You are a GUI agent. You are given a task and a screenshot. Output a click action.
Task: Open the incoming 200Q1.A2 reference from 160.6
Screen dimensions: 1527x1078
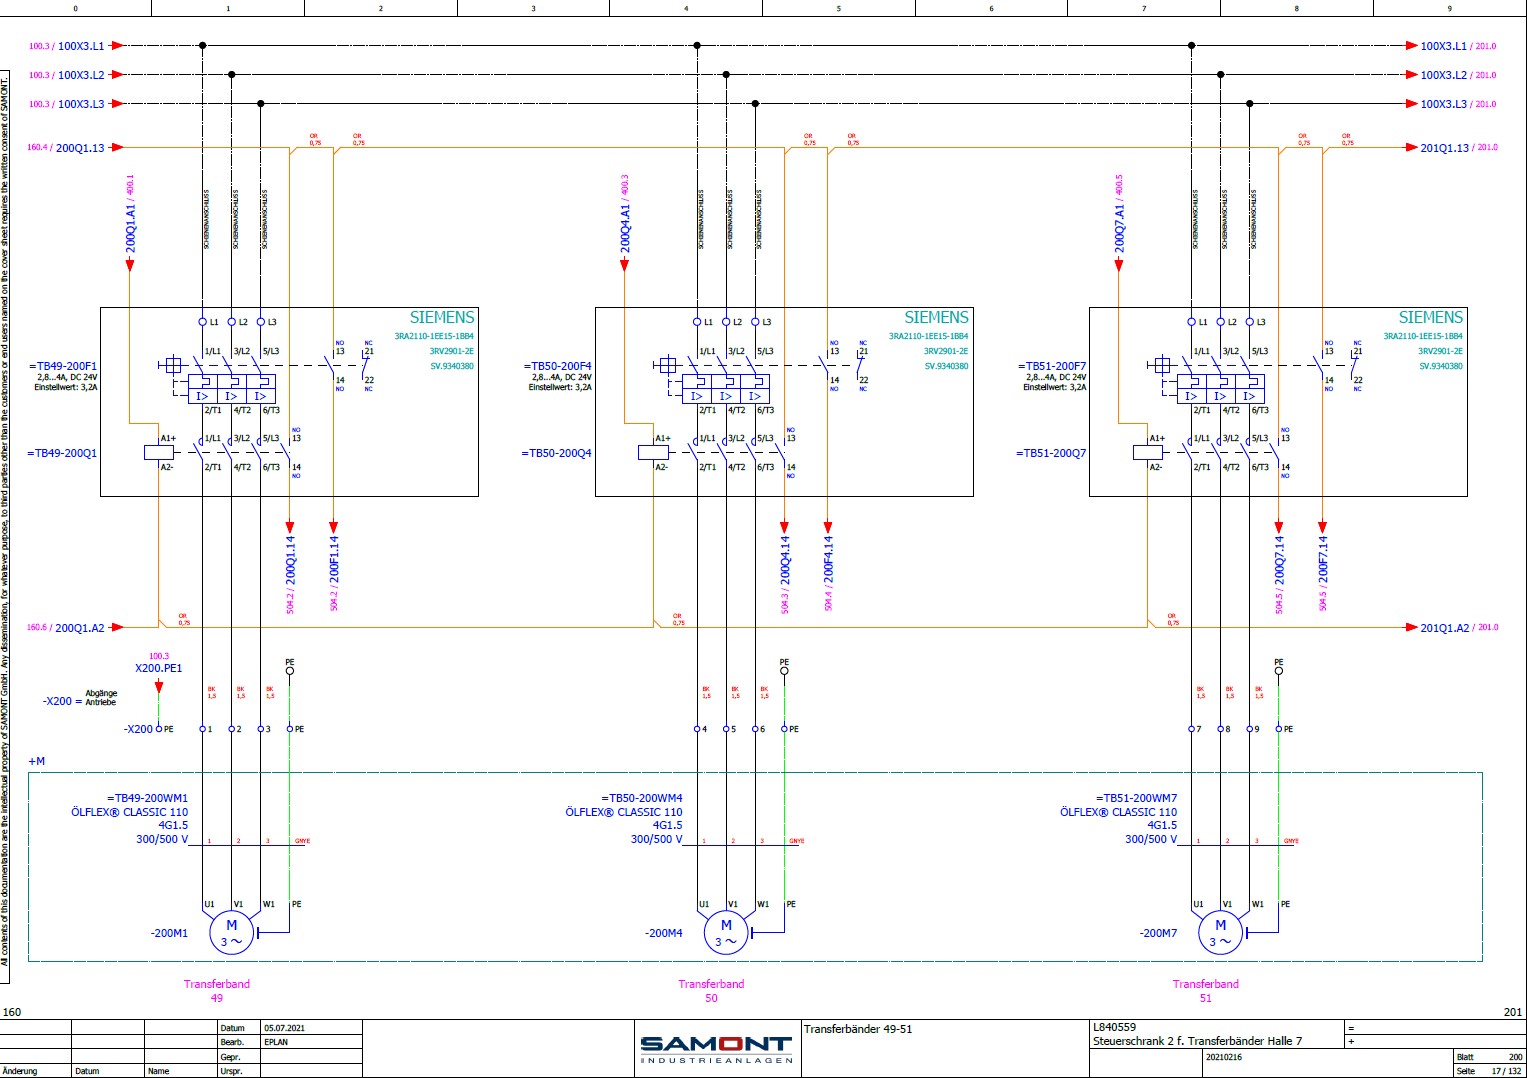[66, 628]
